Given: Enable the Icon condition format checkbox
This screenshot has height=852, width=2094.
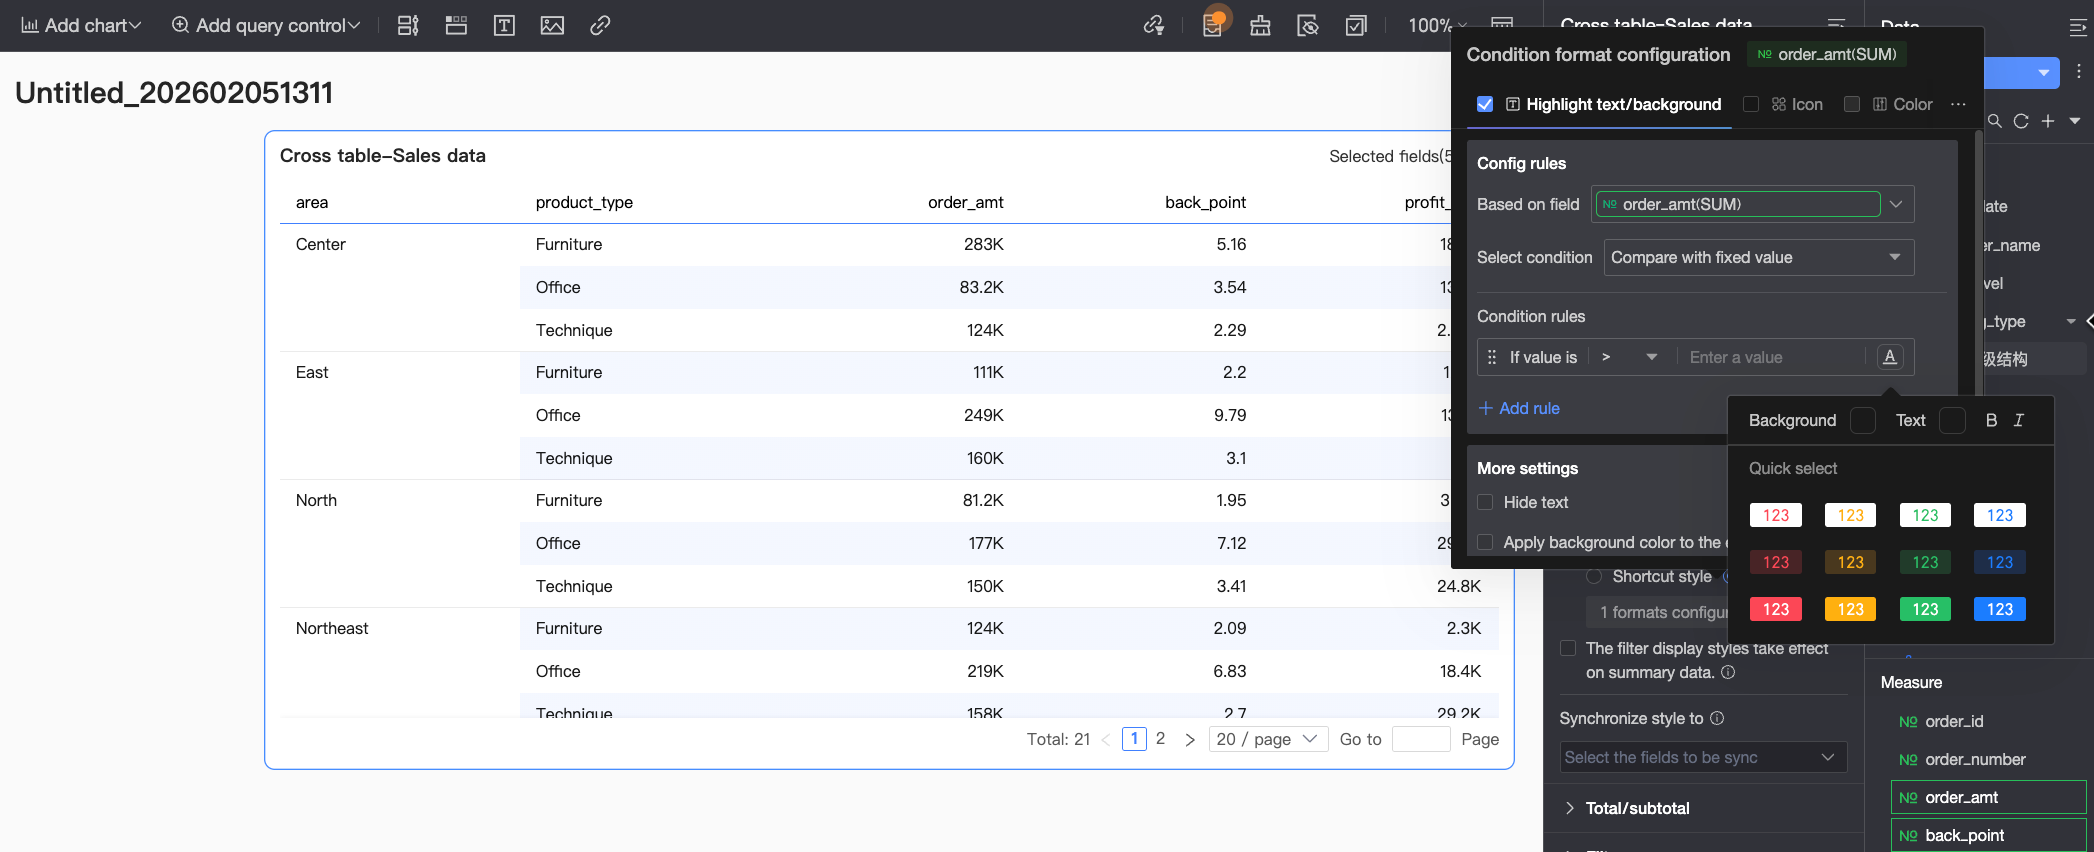Looking at the screenshot, I should click(x=1751, y=104).
